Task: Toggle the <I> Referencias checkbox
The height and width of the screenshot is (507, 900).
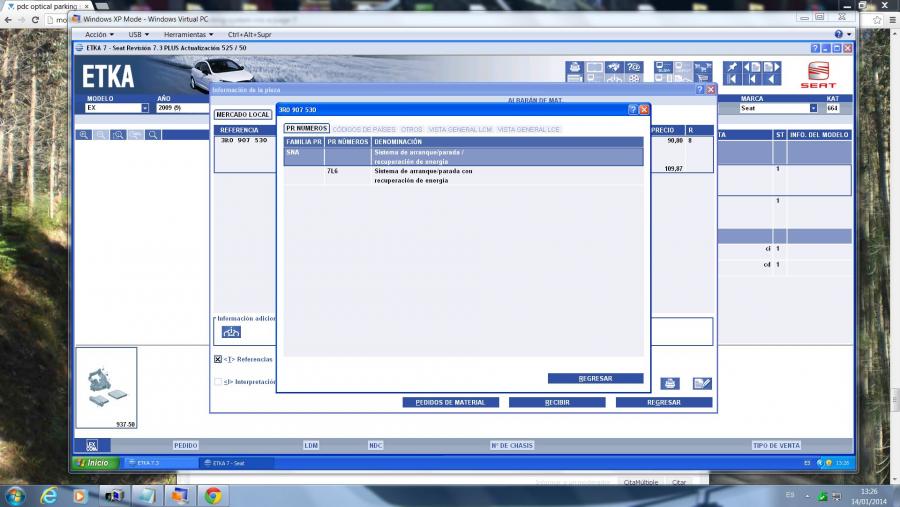Action: 218,359
